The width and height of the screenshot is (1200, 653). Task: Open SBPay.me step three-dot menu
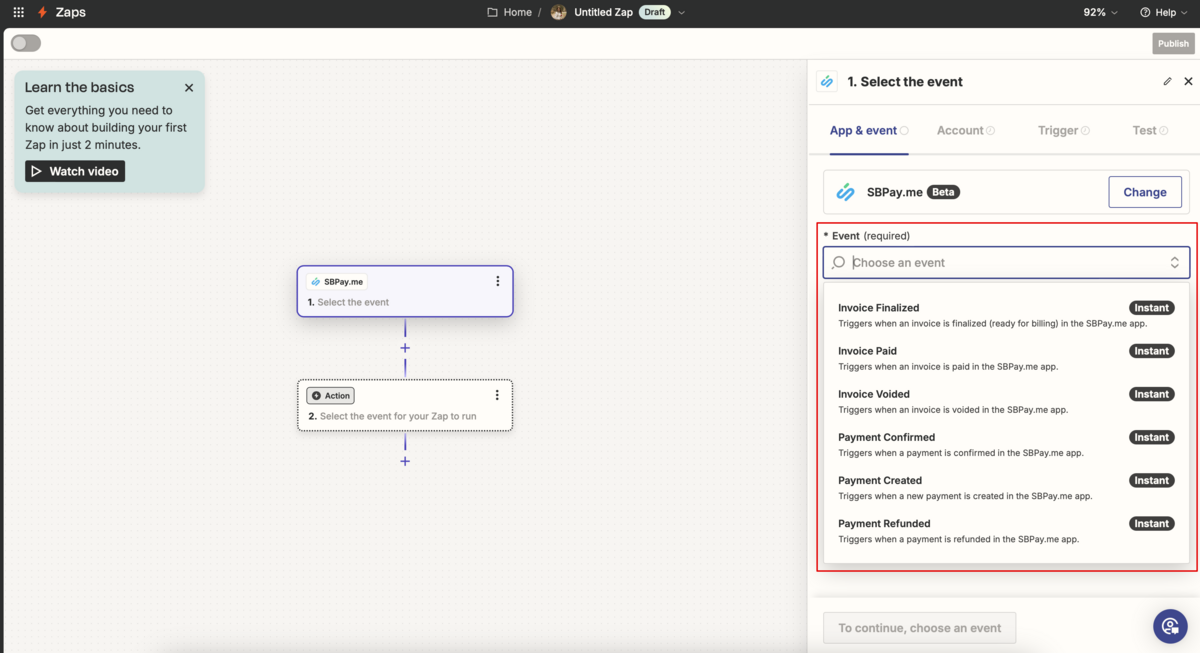pos(498,281)
